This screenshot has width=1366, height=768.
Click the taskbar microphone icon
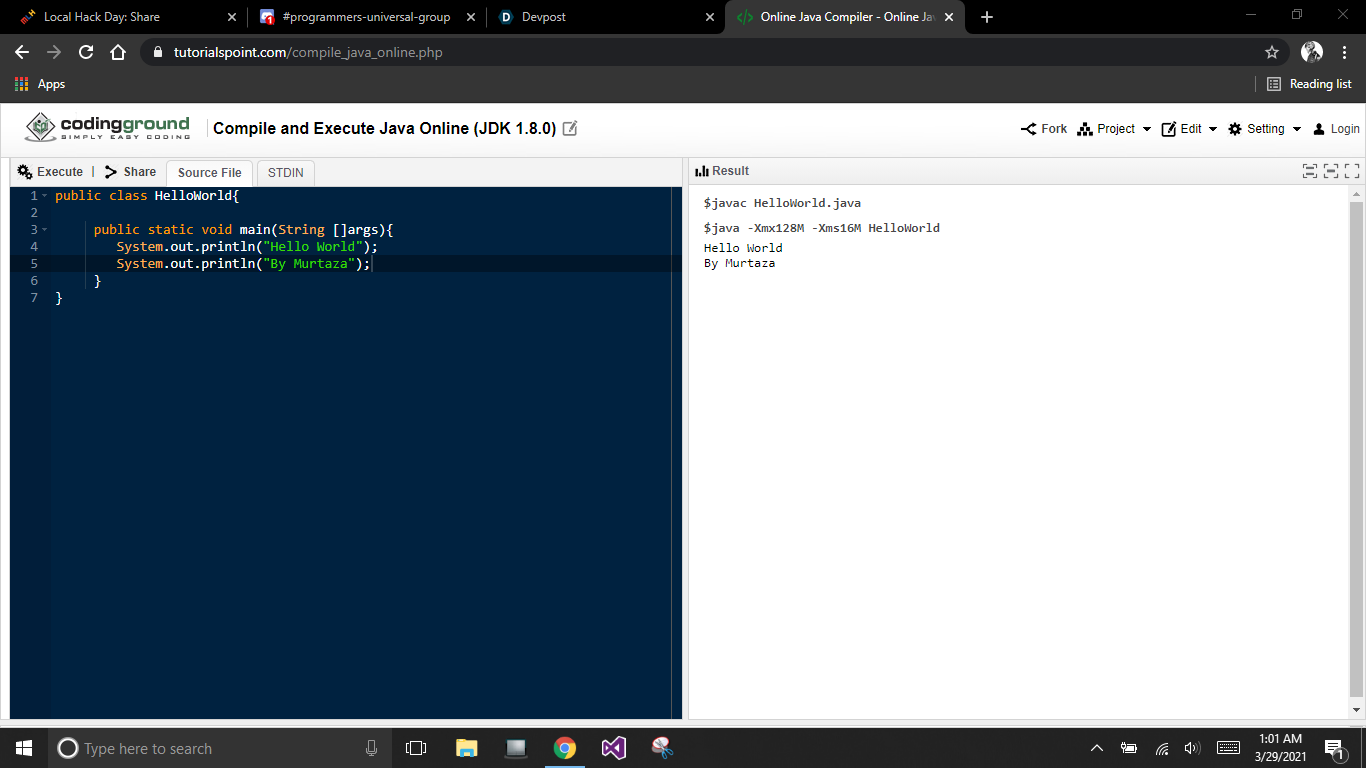(x=371, y=748)
